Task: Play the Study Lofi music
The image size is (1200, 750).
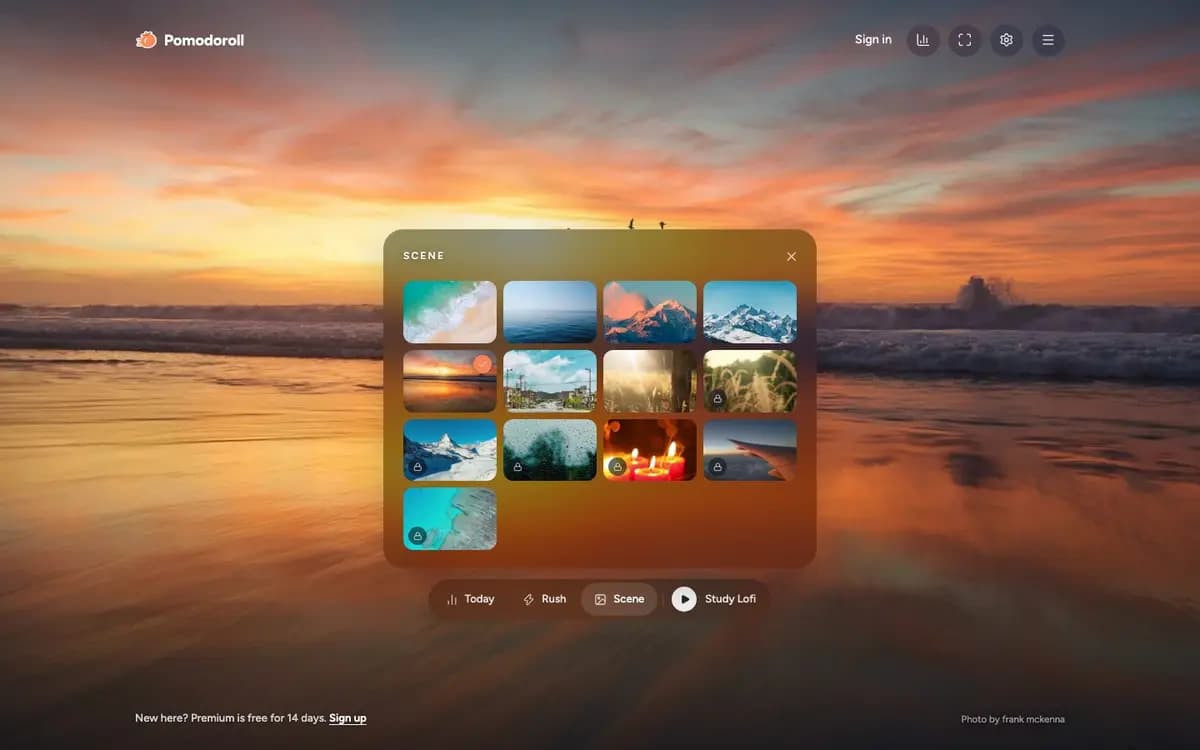Action: 684,599
